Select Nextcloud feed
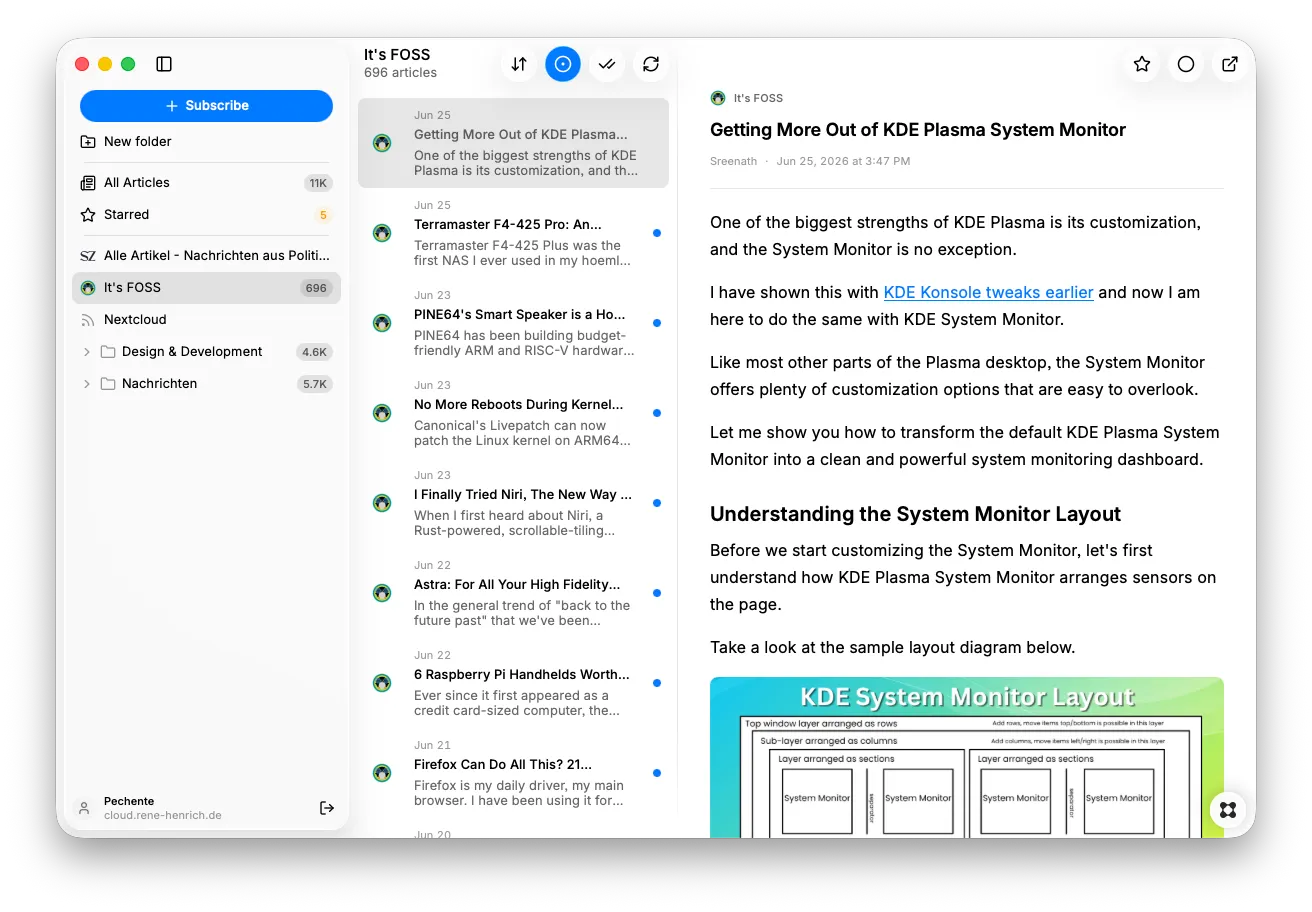The image size is (1312, 912). point(206,320)
